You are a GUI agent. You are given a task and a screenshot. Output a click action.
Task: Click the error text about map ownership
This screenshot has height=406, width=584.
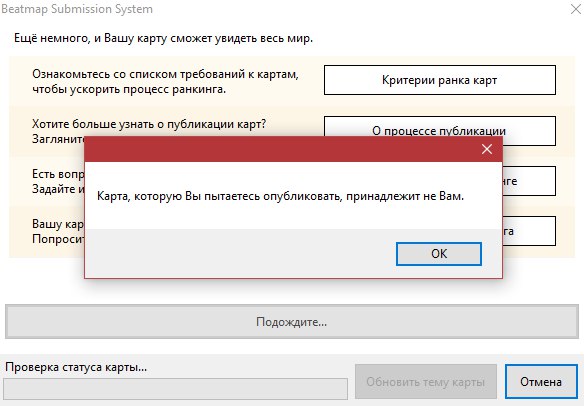pos(280,196)
